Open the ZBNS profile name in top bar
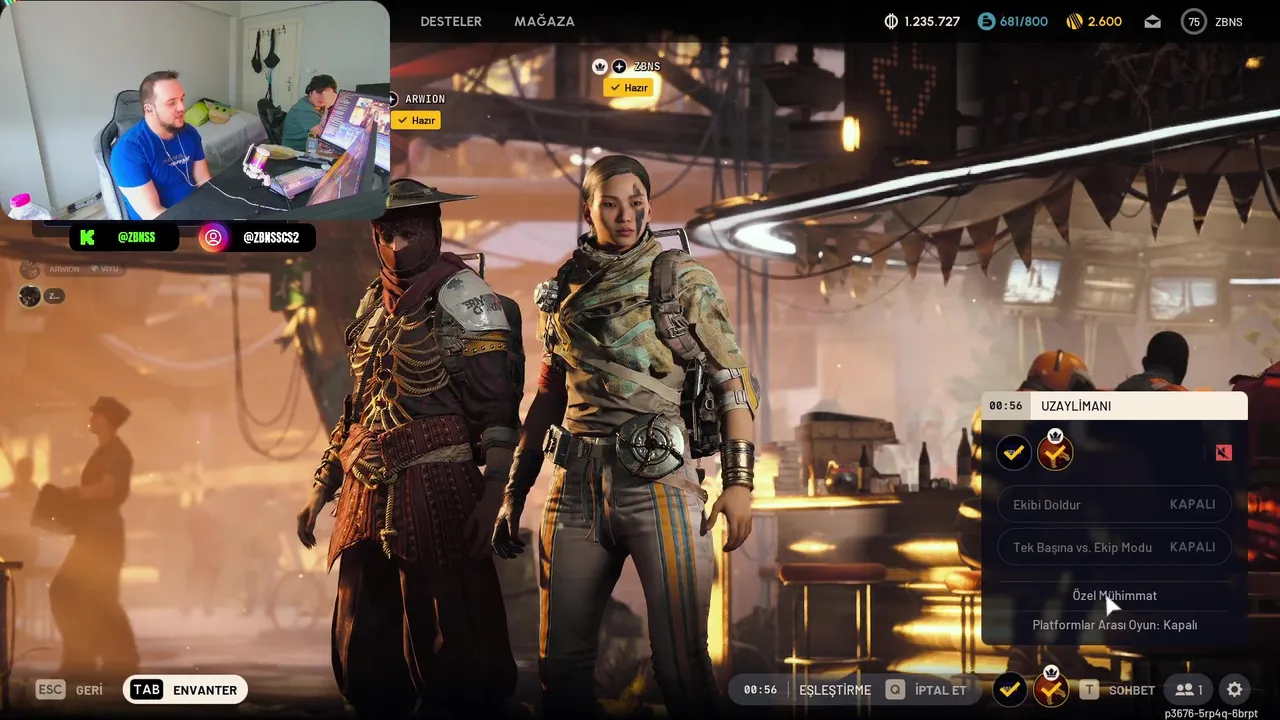 tap(1229, 21)
